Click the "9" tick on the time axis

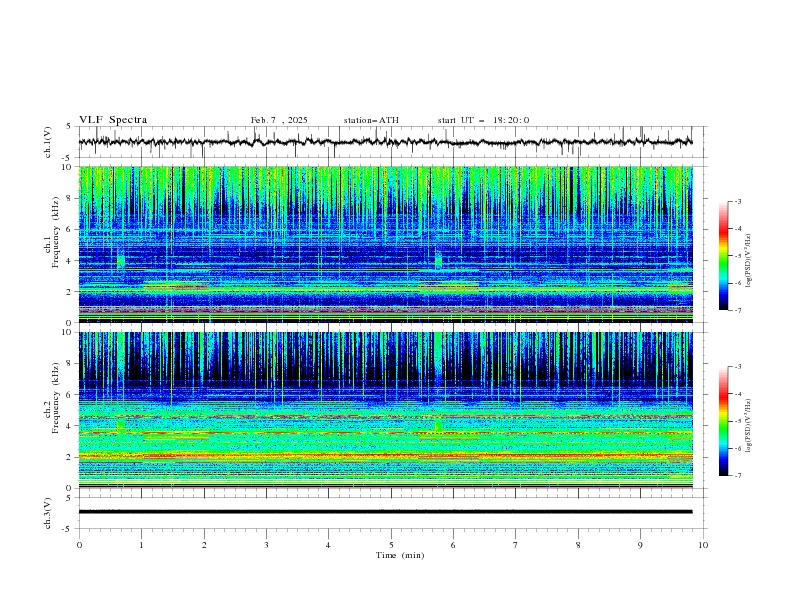pyautogui.click(x=641, y=545)
